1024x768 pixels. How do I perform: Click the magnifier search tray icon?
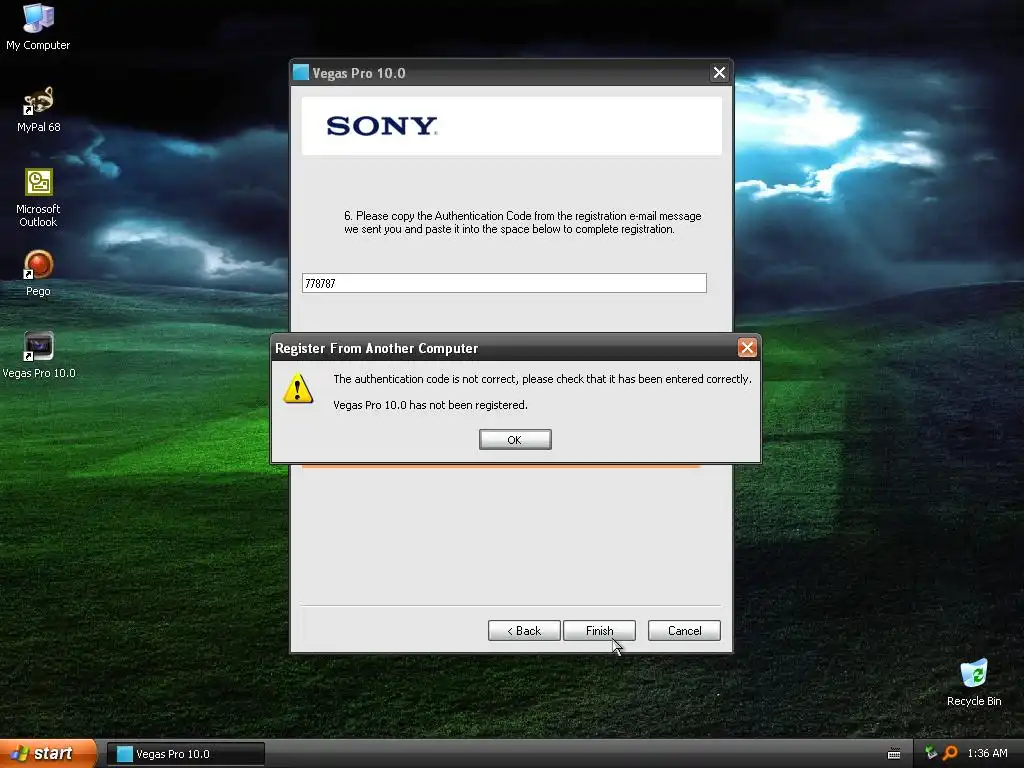pyautogui.click(x=950, y=753)
